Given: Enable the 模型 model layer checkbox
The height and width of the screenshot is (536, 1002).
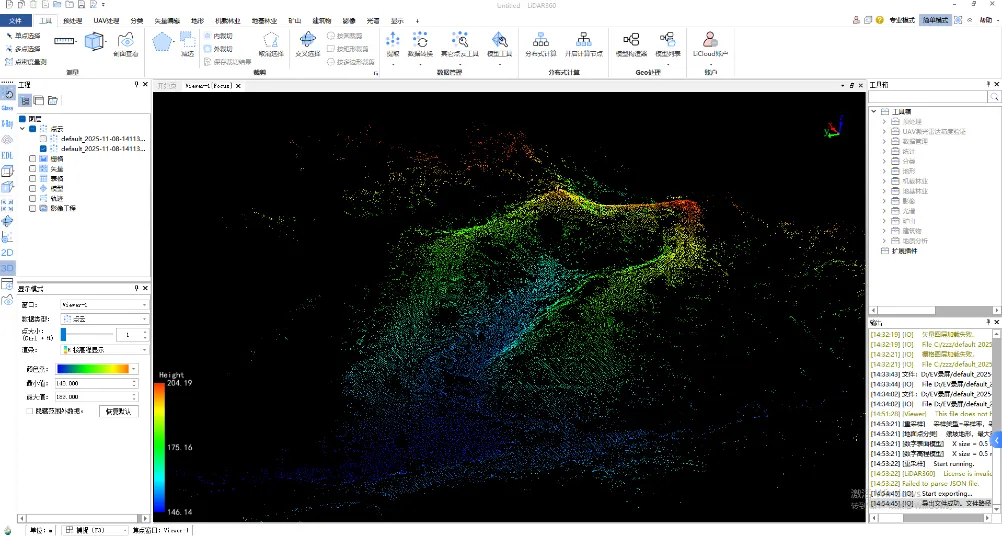Looking at the screenshot, I should [x=33, y=188].
